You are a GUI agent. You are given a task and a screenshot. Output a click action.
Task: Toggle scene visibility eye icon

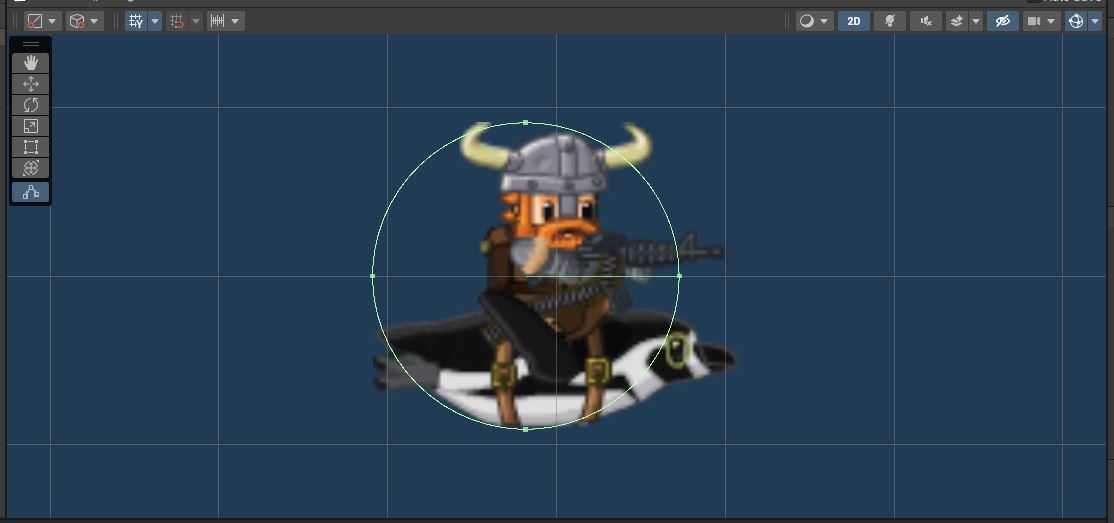[1002, 21]
